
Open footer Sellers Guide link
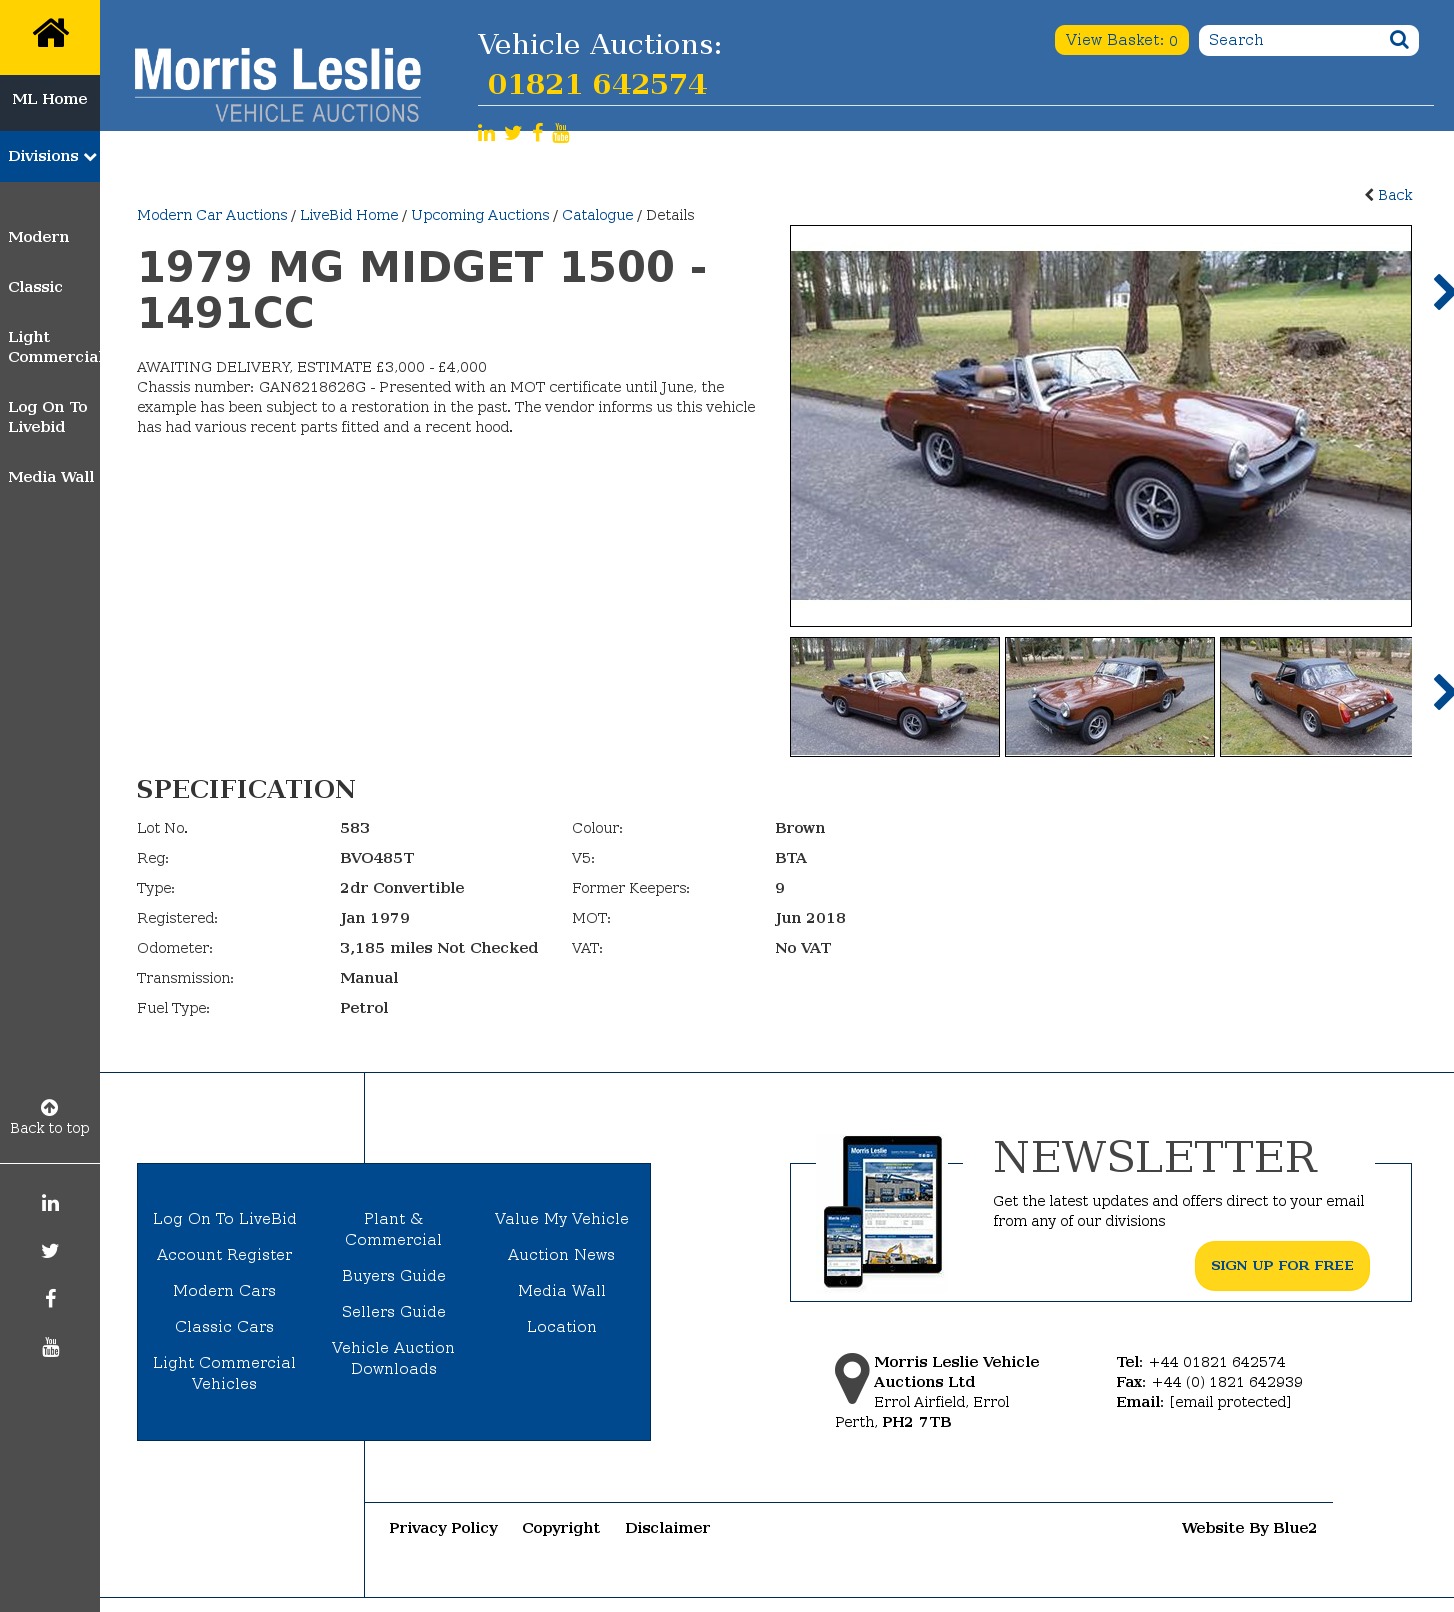(x=394, y=1312)
